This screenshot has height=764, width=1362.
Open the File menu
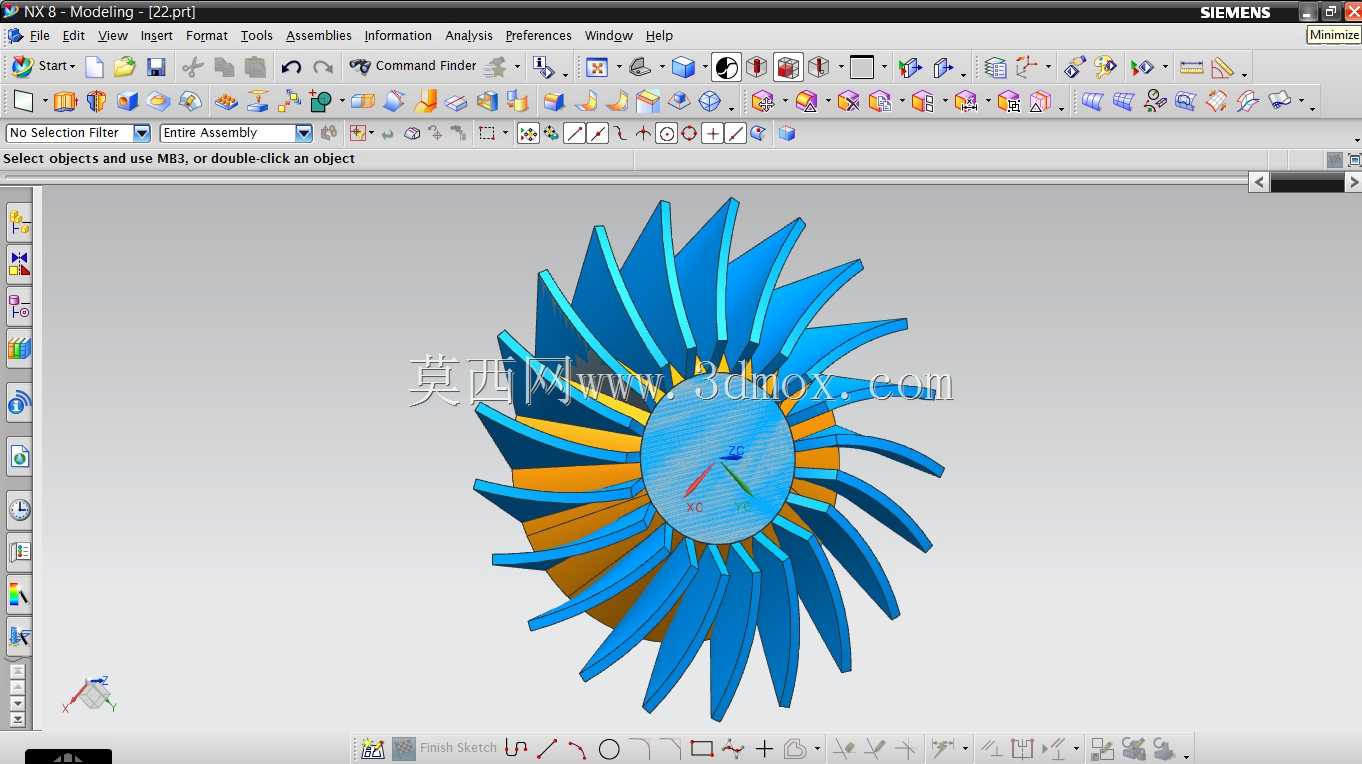point(40,35)
